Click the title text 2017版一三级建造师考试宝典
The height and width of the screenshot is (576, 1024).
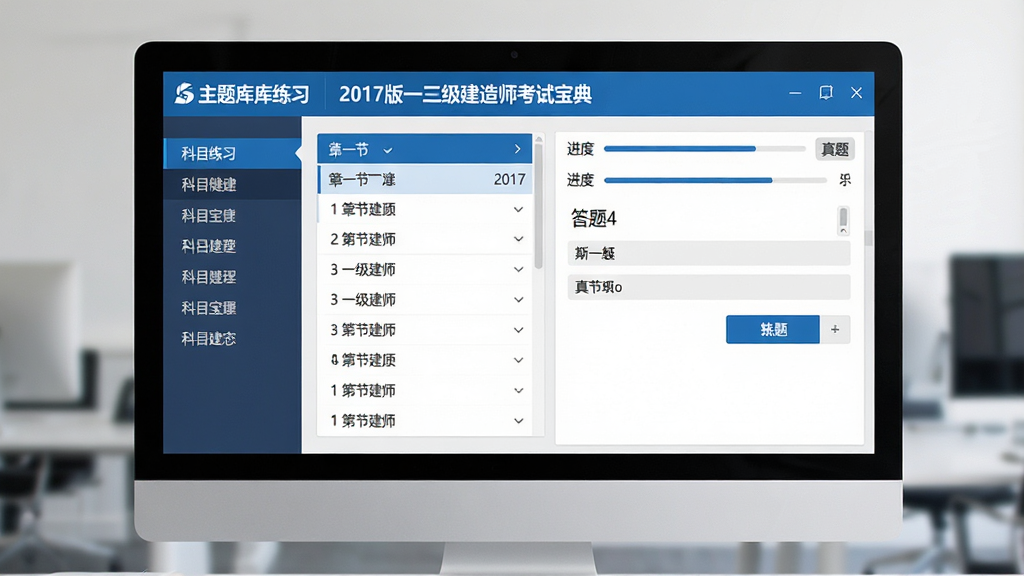465,95
